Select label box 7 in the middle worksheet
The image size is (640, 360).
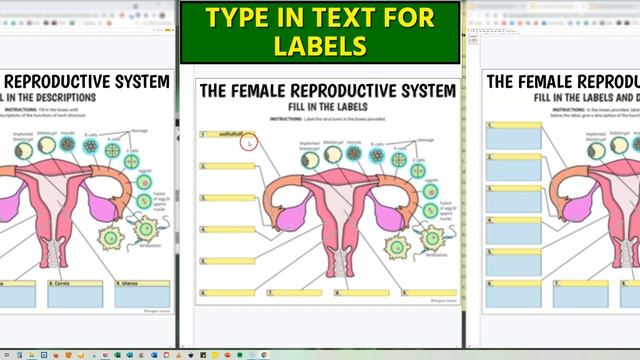click(294, 293)
